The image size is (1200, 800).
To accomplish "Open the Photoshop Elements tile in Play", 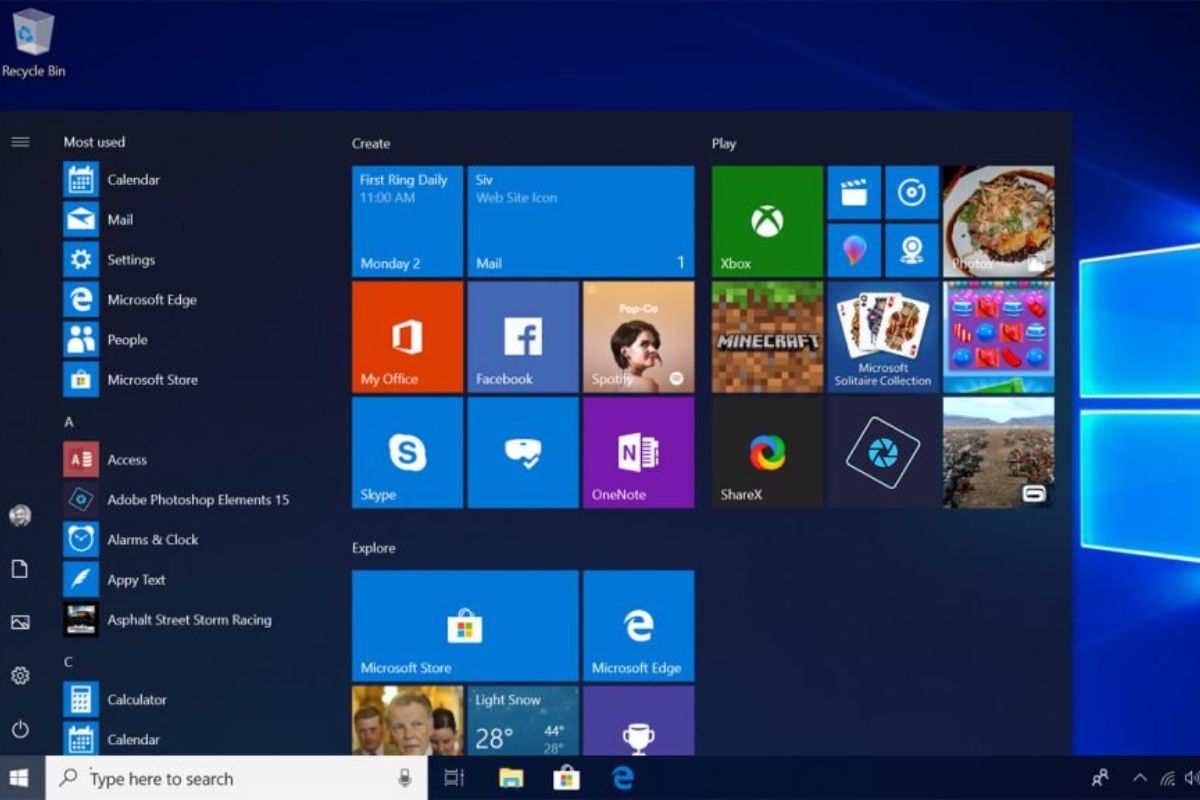I will click(x=883, y=453).
